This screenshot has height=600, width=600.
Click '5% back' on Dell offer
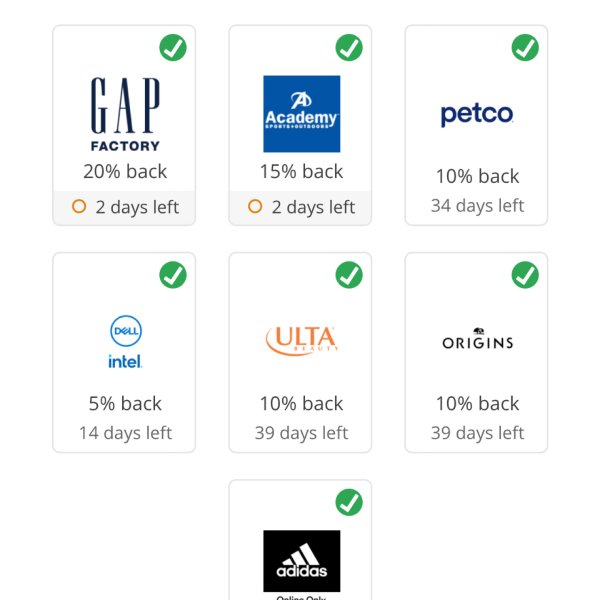tap(125, 403)
